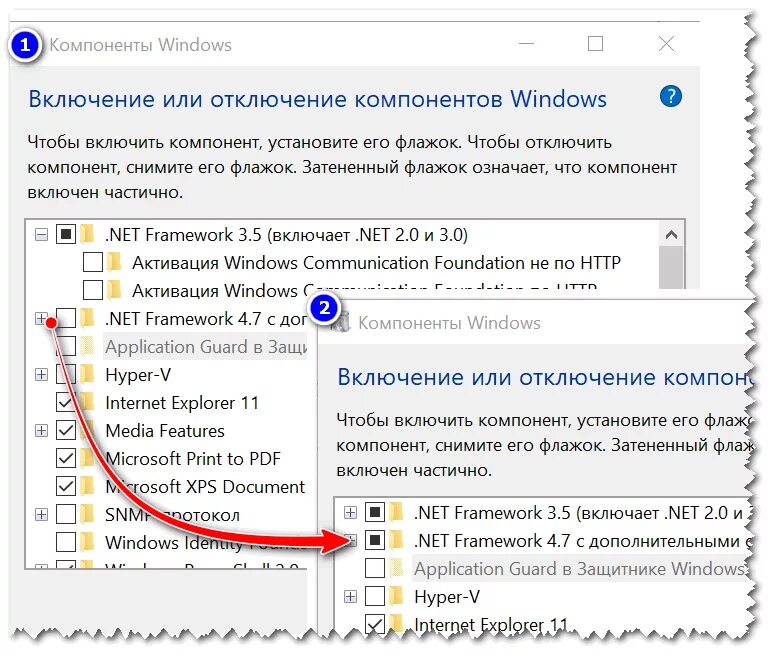Expand SNMP-протокол node
Screen dimensions: 773x656
[41, 515]
